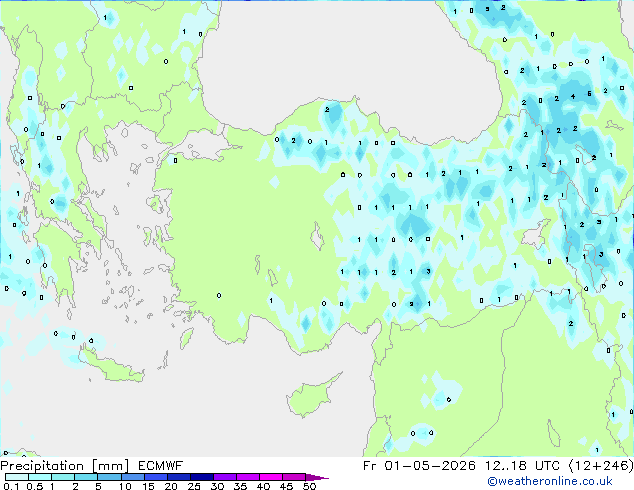The image size is (634, 490).
Task: Click the '45' legend scale label
Action: (x=286, y=486)
